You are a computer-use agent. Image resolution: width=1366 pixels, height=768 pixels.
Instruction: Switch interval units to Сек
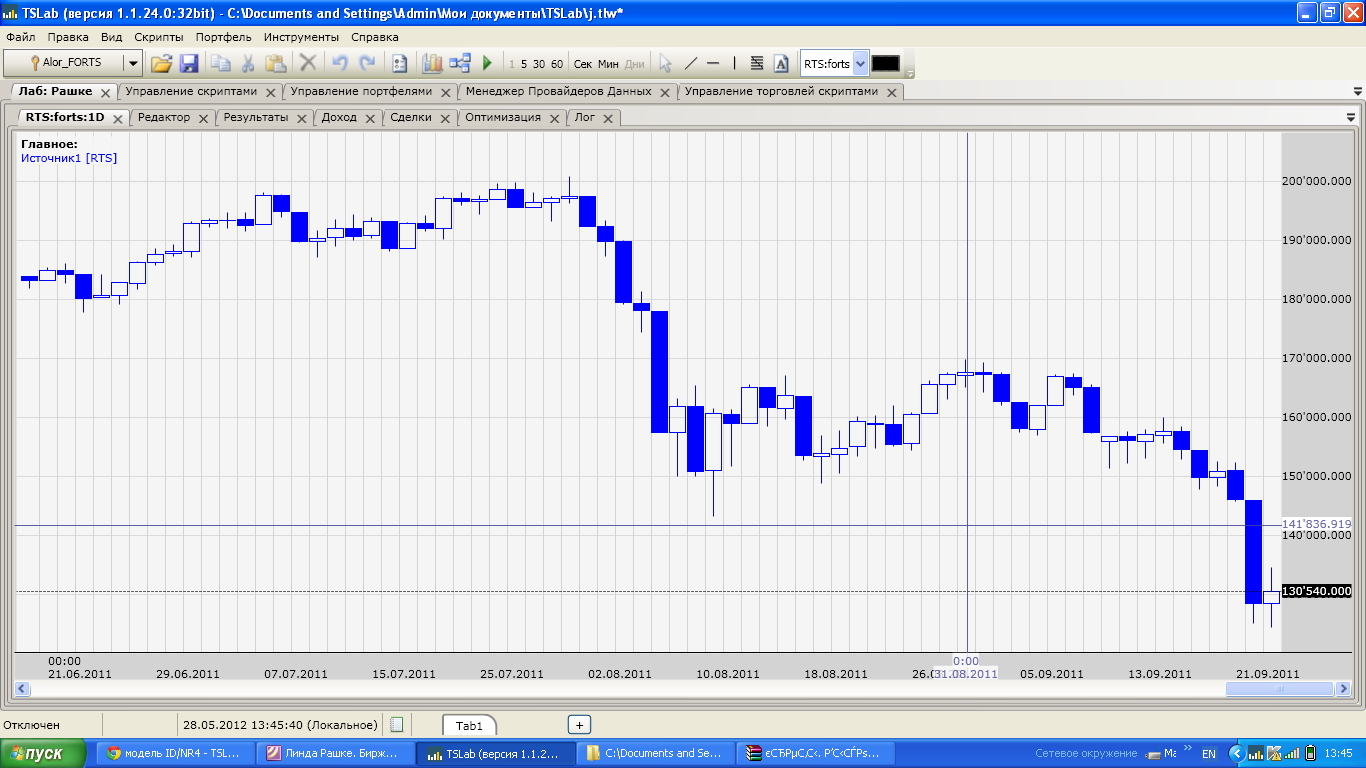click(x=583, y=64)
